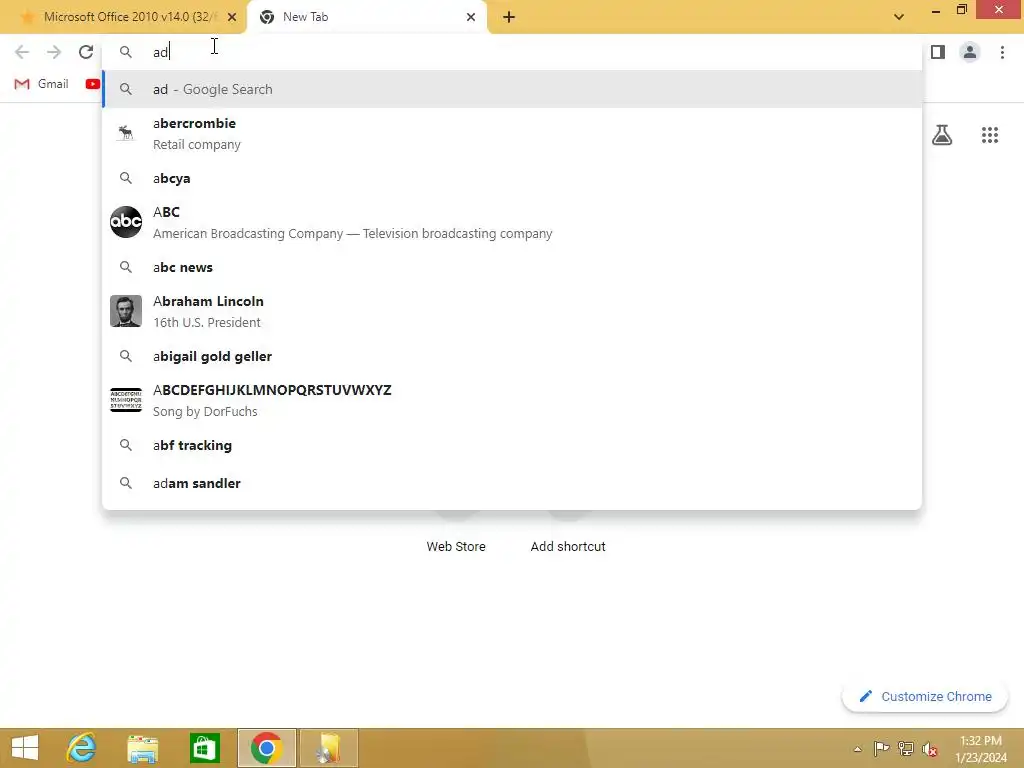Click the browser forward arrow

pyautogui.click(x=54, y=52)
